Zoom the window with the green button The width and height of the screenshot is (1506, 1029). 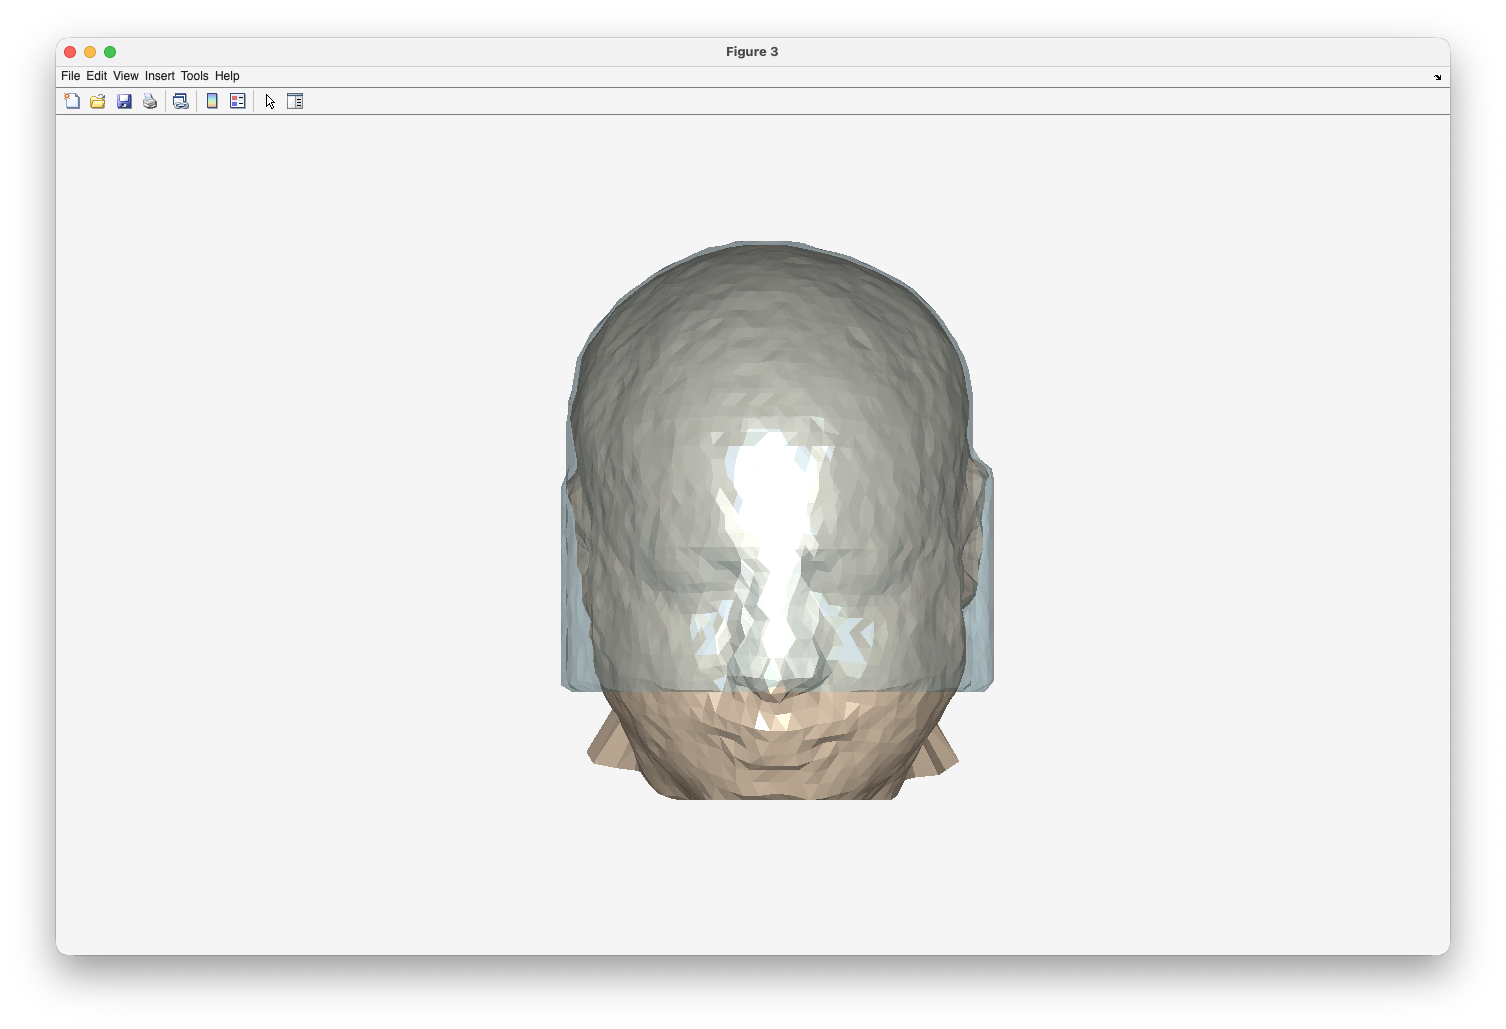point(110,52)
